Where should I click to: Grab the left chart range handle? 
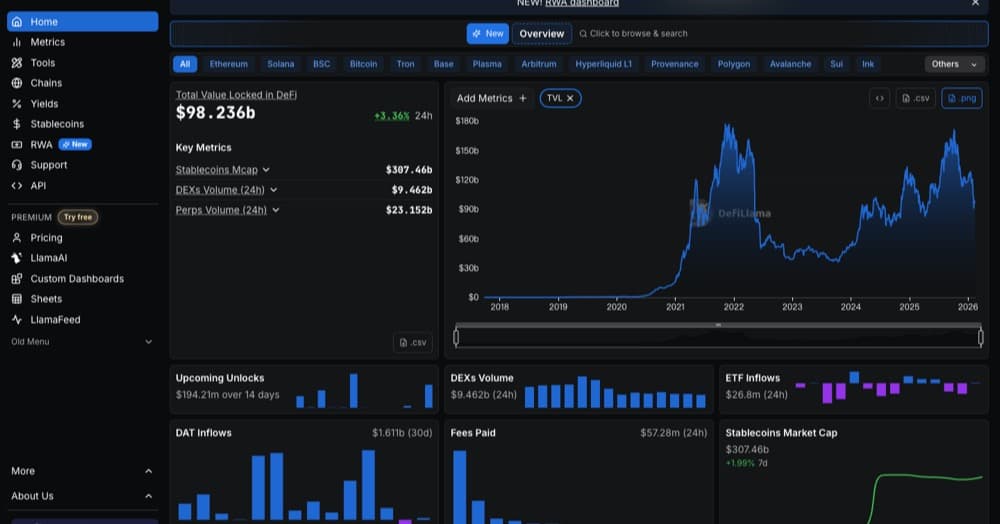coord(456,337)
